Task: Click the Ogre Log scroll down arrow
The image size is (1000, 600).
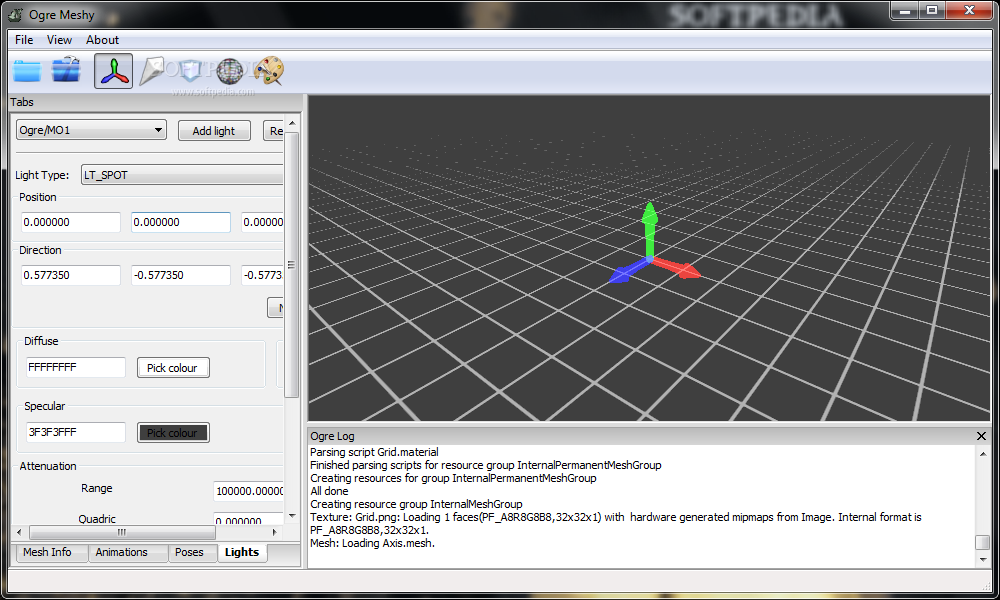Action: [983, 559]
